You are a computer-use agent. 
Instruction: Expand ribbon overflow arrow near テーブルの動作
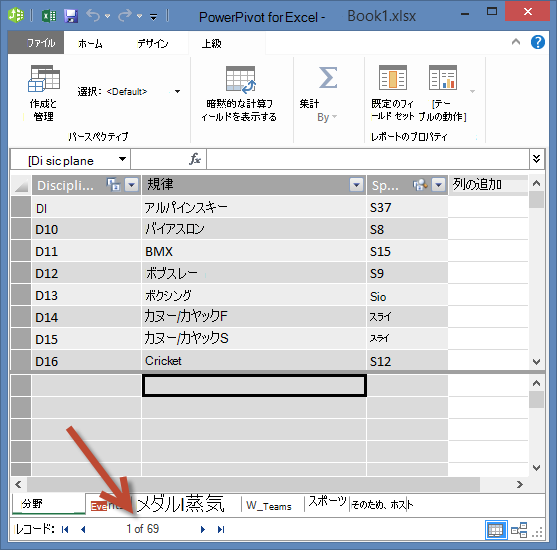[472, 92]
